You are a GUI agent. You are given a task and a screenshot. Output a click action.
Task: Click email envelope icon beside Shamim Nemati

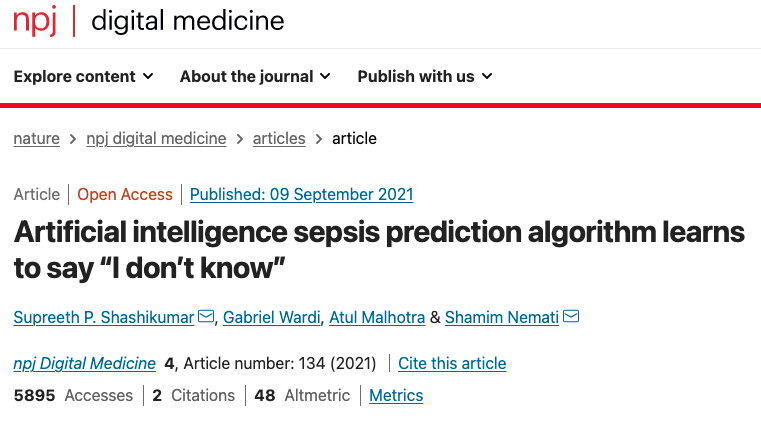(x=571, y=316)
